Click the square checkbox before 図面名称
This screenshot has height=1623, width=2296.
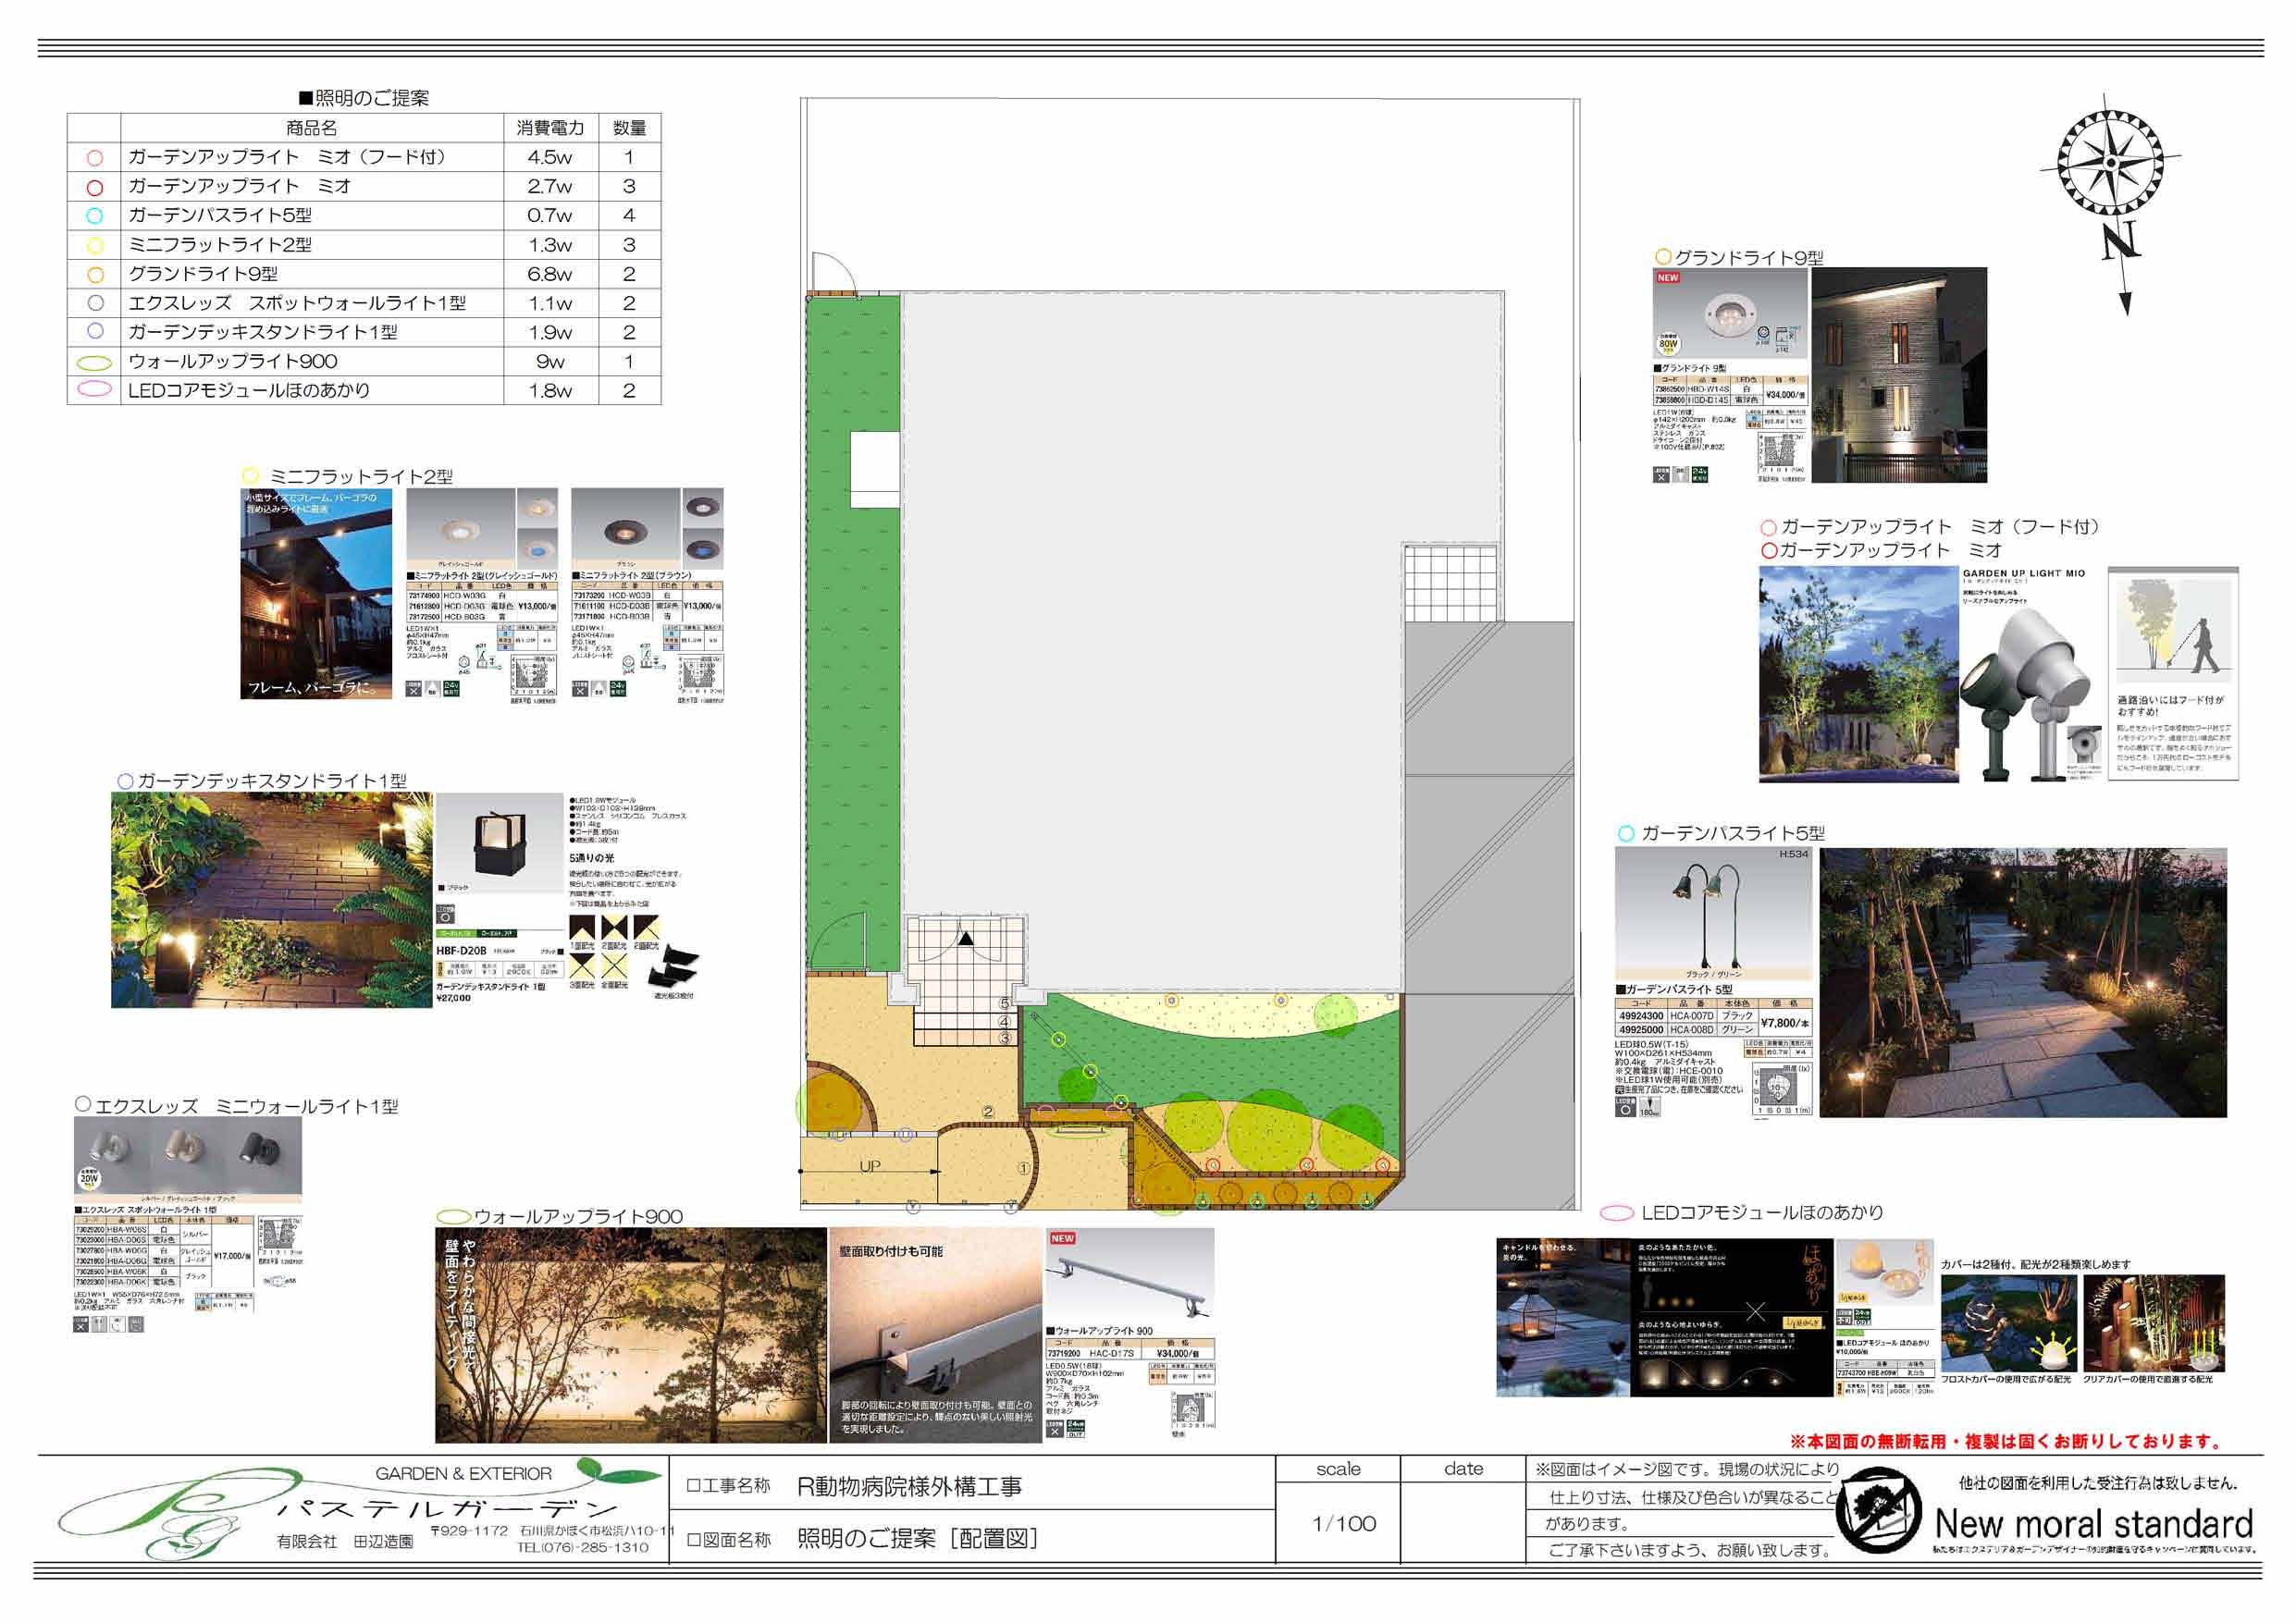point(692,1540)
